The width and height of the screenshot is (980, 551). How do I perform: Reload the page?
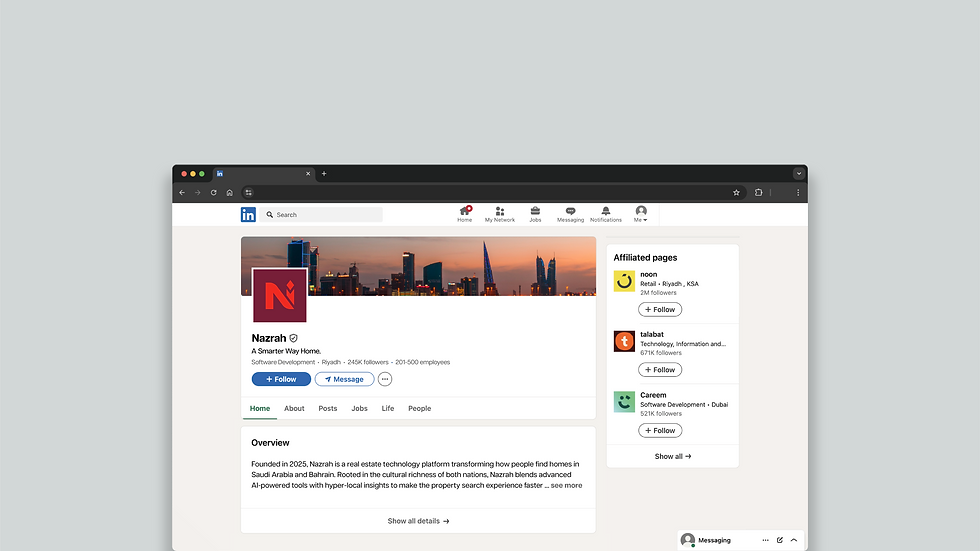(x=214, y=192)
